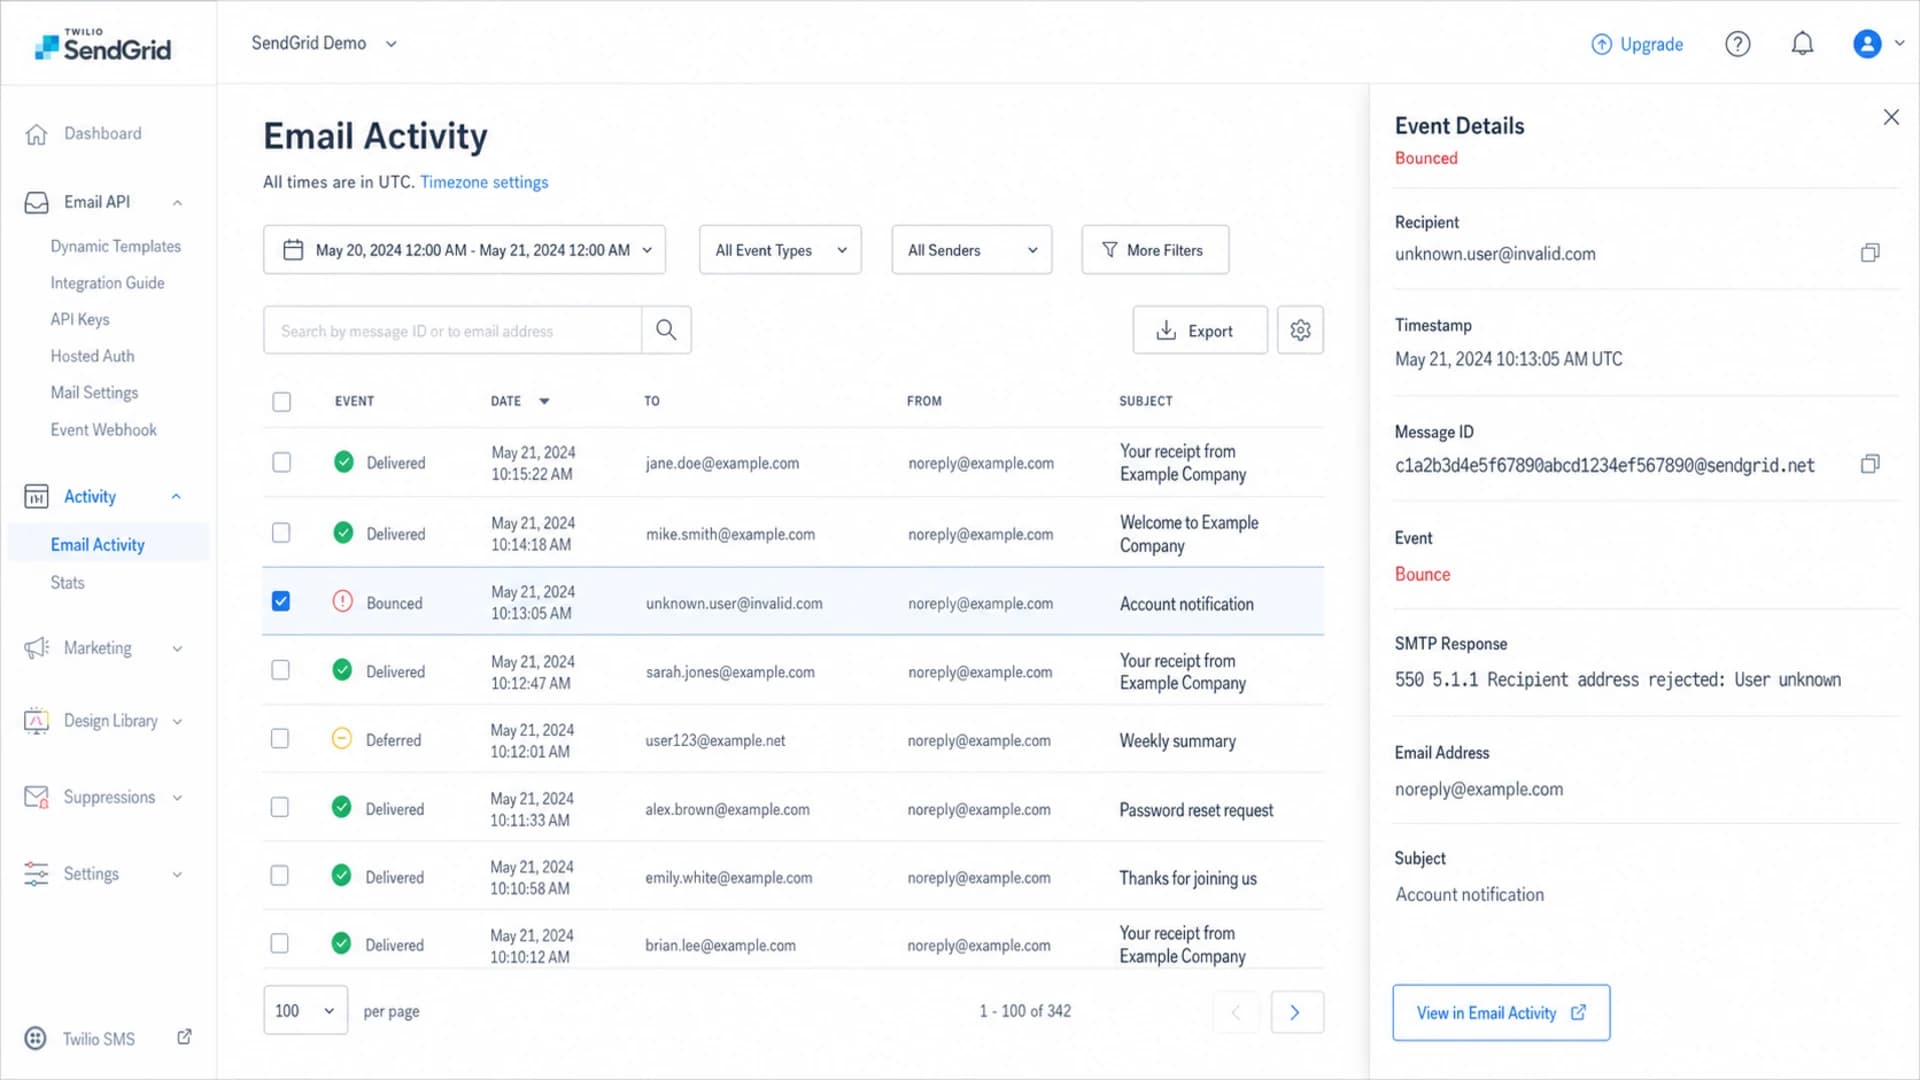The width and height of the screenshot is (1920, 1080).
Task: Focus the message ID search field
Action: coord(452,330)
